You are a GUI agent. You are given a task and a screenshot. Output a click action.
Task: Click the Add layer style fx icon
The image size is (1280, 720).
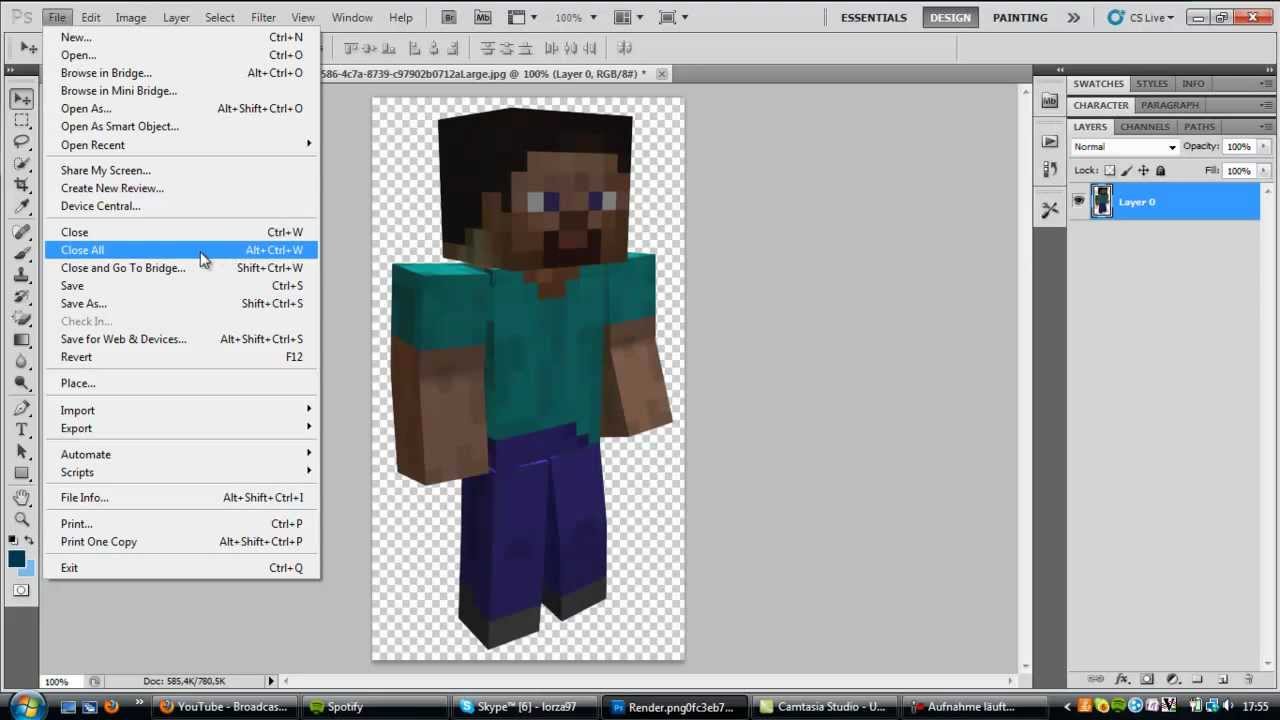tap(1122, 679)
